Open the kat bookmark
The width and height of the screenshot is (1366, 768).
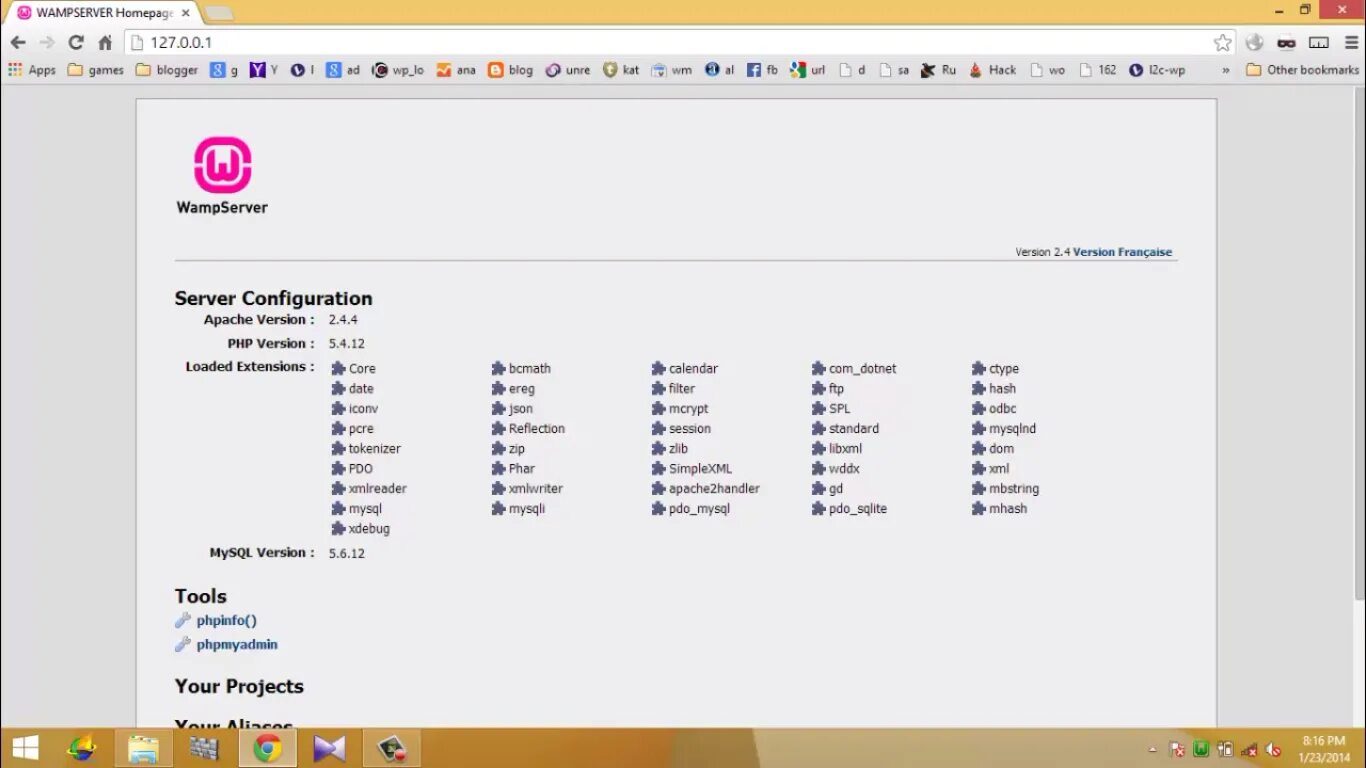tap(621, 70)
